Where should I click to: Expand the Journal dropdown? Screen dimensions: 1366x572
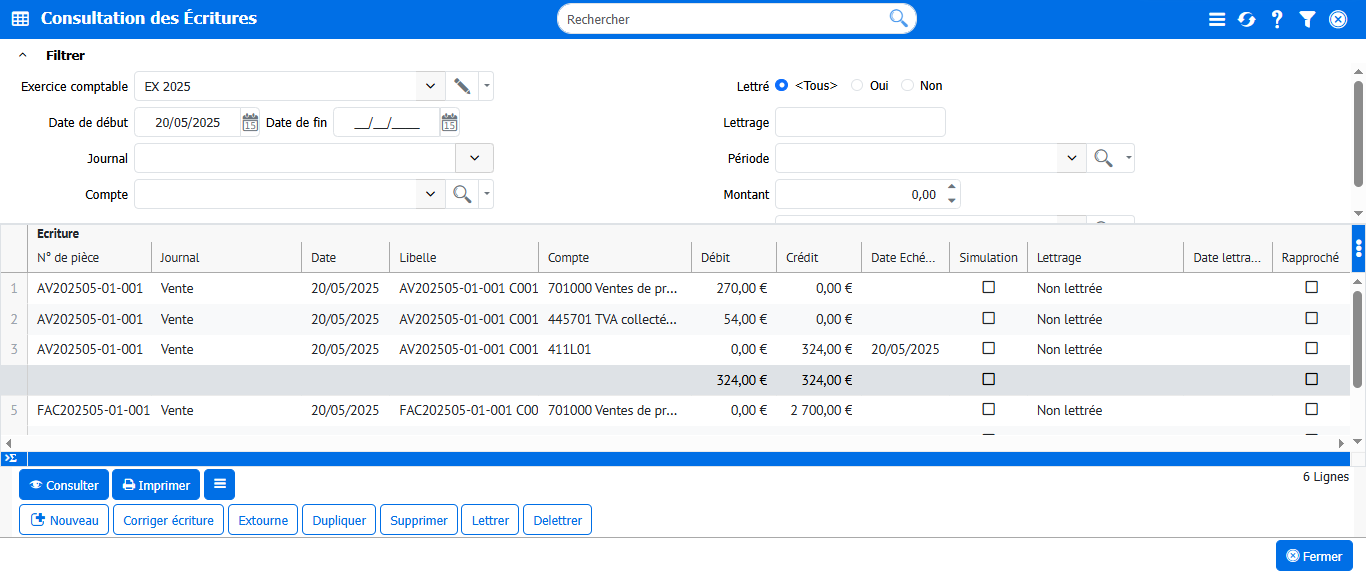pyautogui.click(x=474, y=158)
